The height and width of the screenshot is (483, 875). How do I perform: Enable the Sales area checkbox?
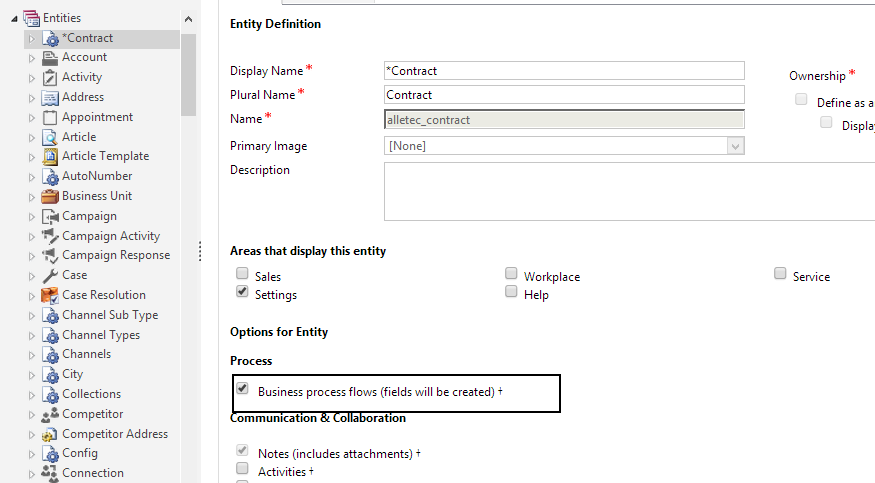pyautogui.click(x=242, y=275)
